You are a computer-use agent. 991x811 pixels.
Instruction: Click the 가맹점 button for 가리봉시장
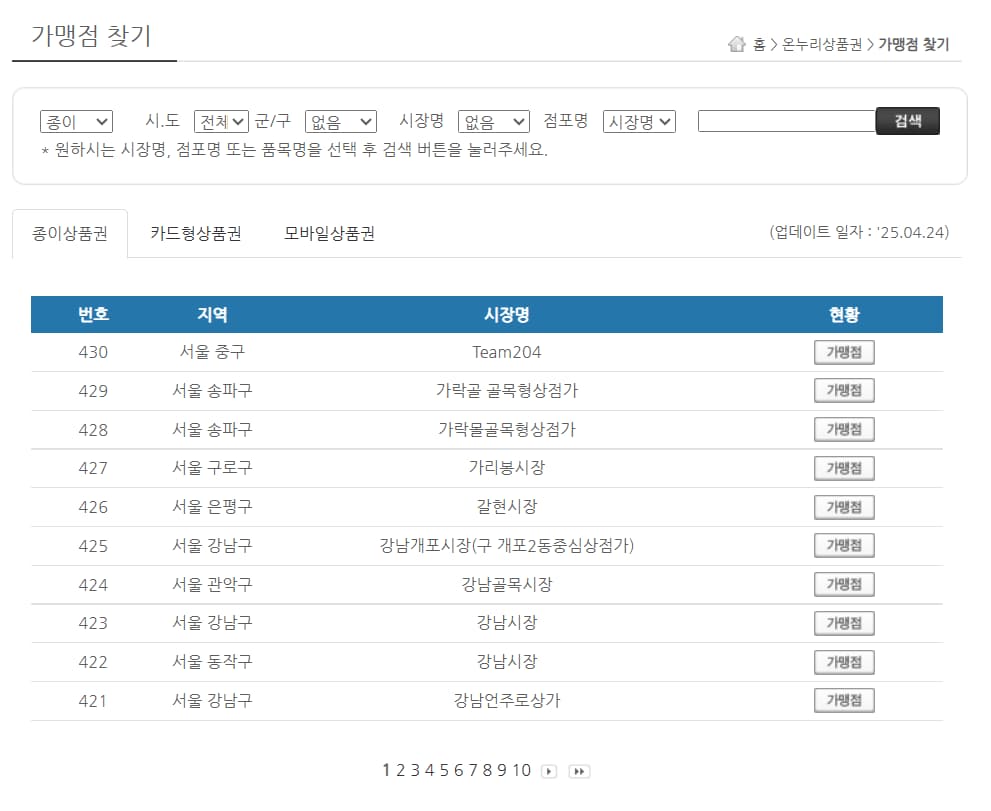pyautogui.click(x=843, y=468)
